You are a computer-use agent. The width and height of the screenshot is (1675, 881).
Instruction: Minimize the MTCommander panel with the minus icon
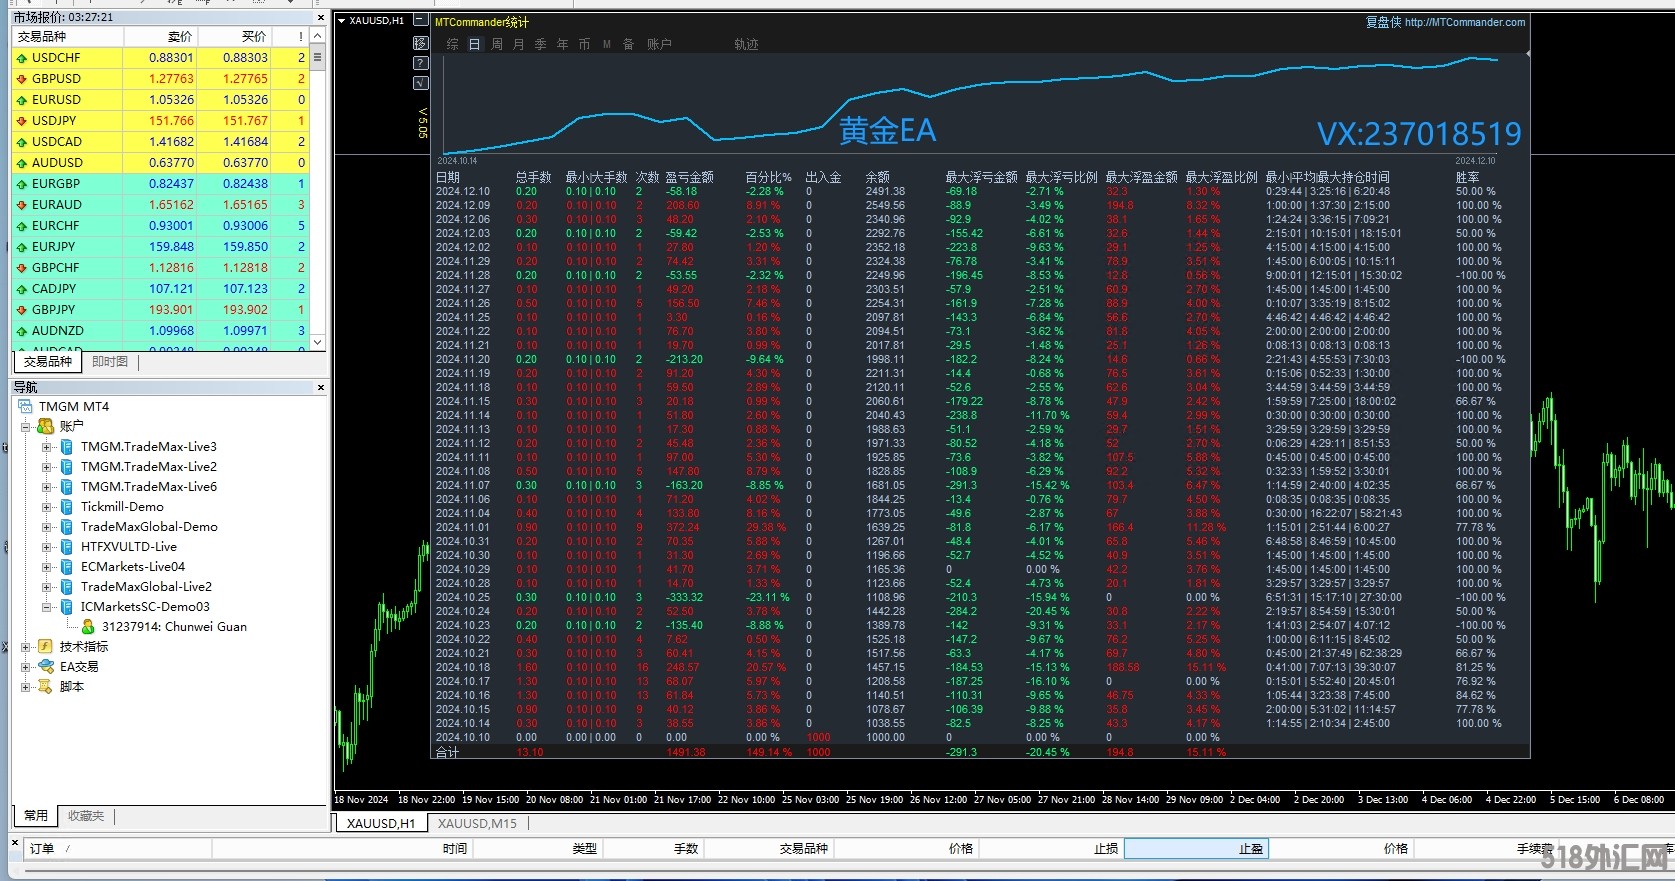pyautogui.click(x=421, y=21)
